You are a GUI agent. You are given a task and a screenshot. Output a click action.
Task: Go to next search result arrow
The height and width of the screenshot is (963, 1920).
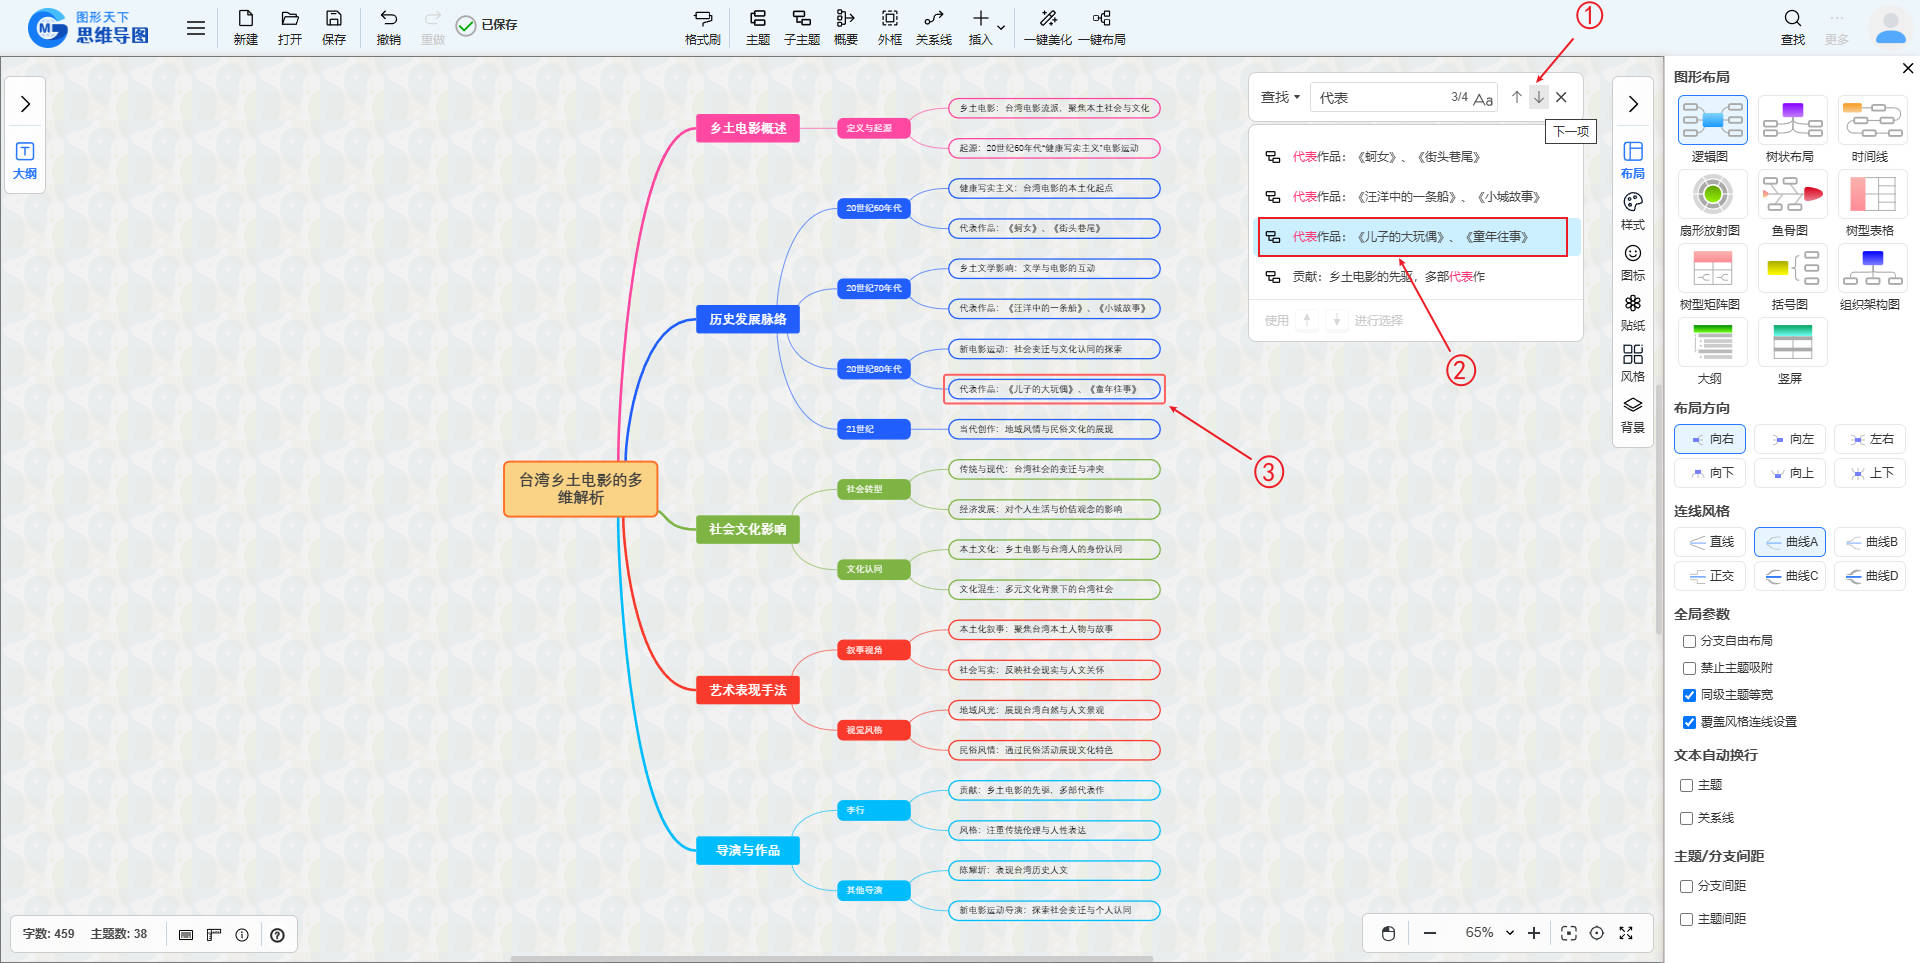pyautogui.click(x=1539, y=97)
